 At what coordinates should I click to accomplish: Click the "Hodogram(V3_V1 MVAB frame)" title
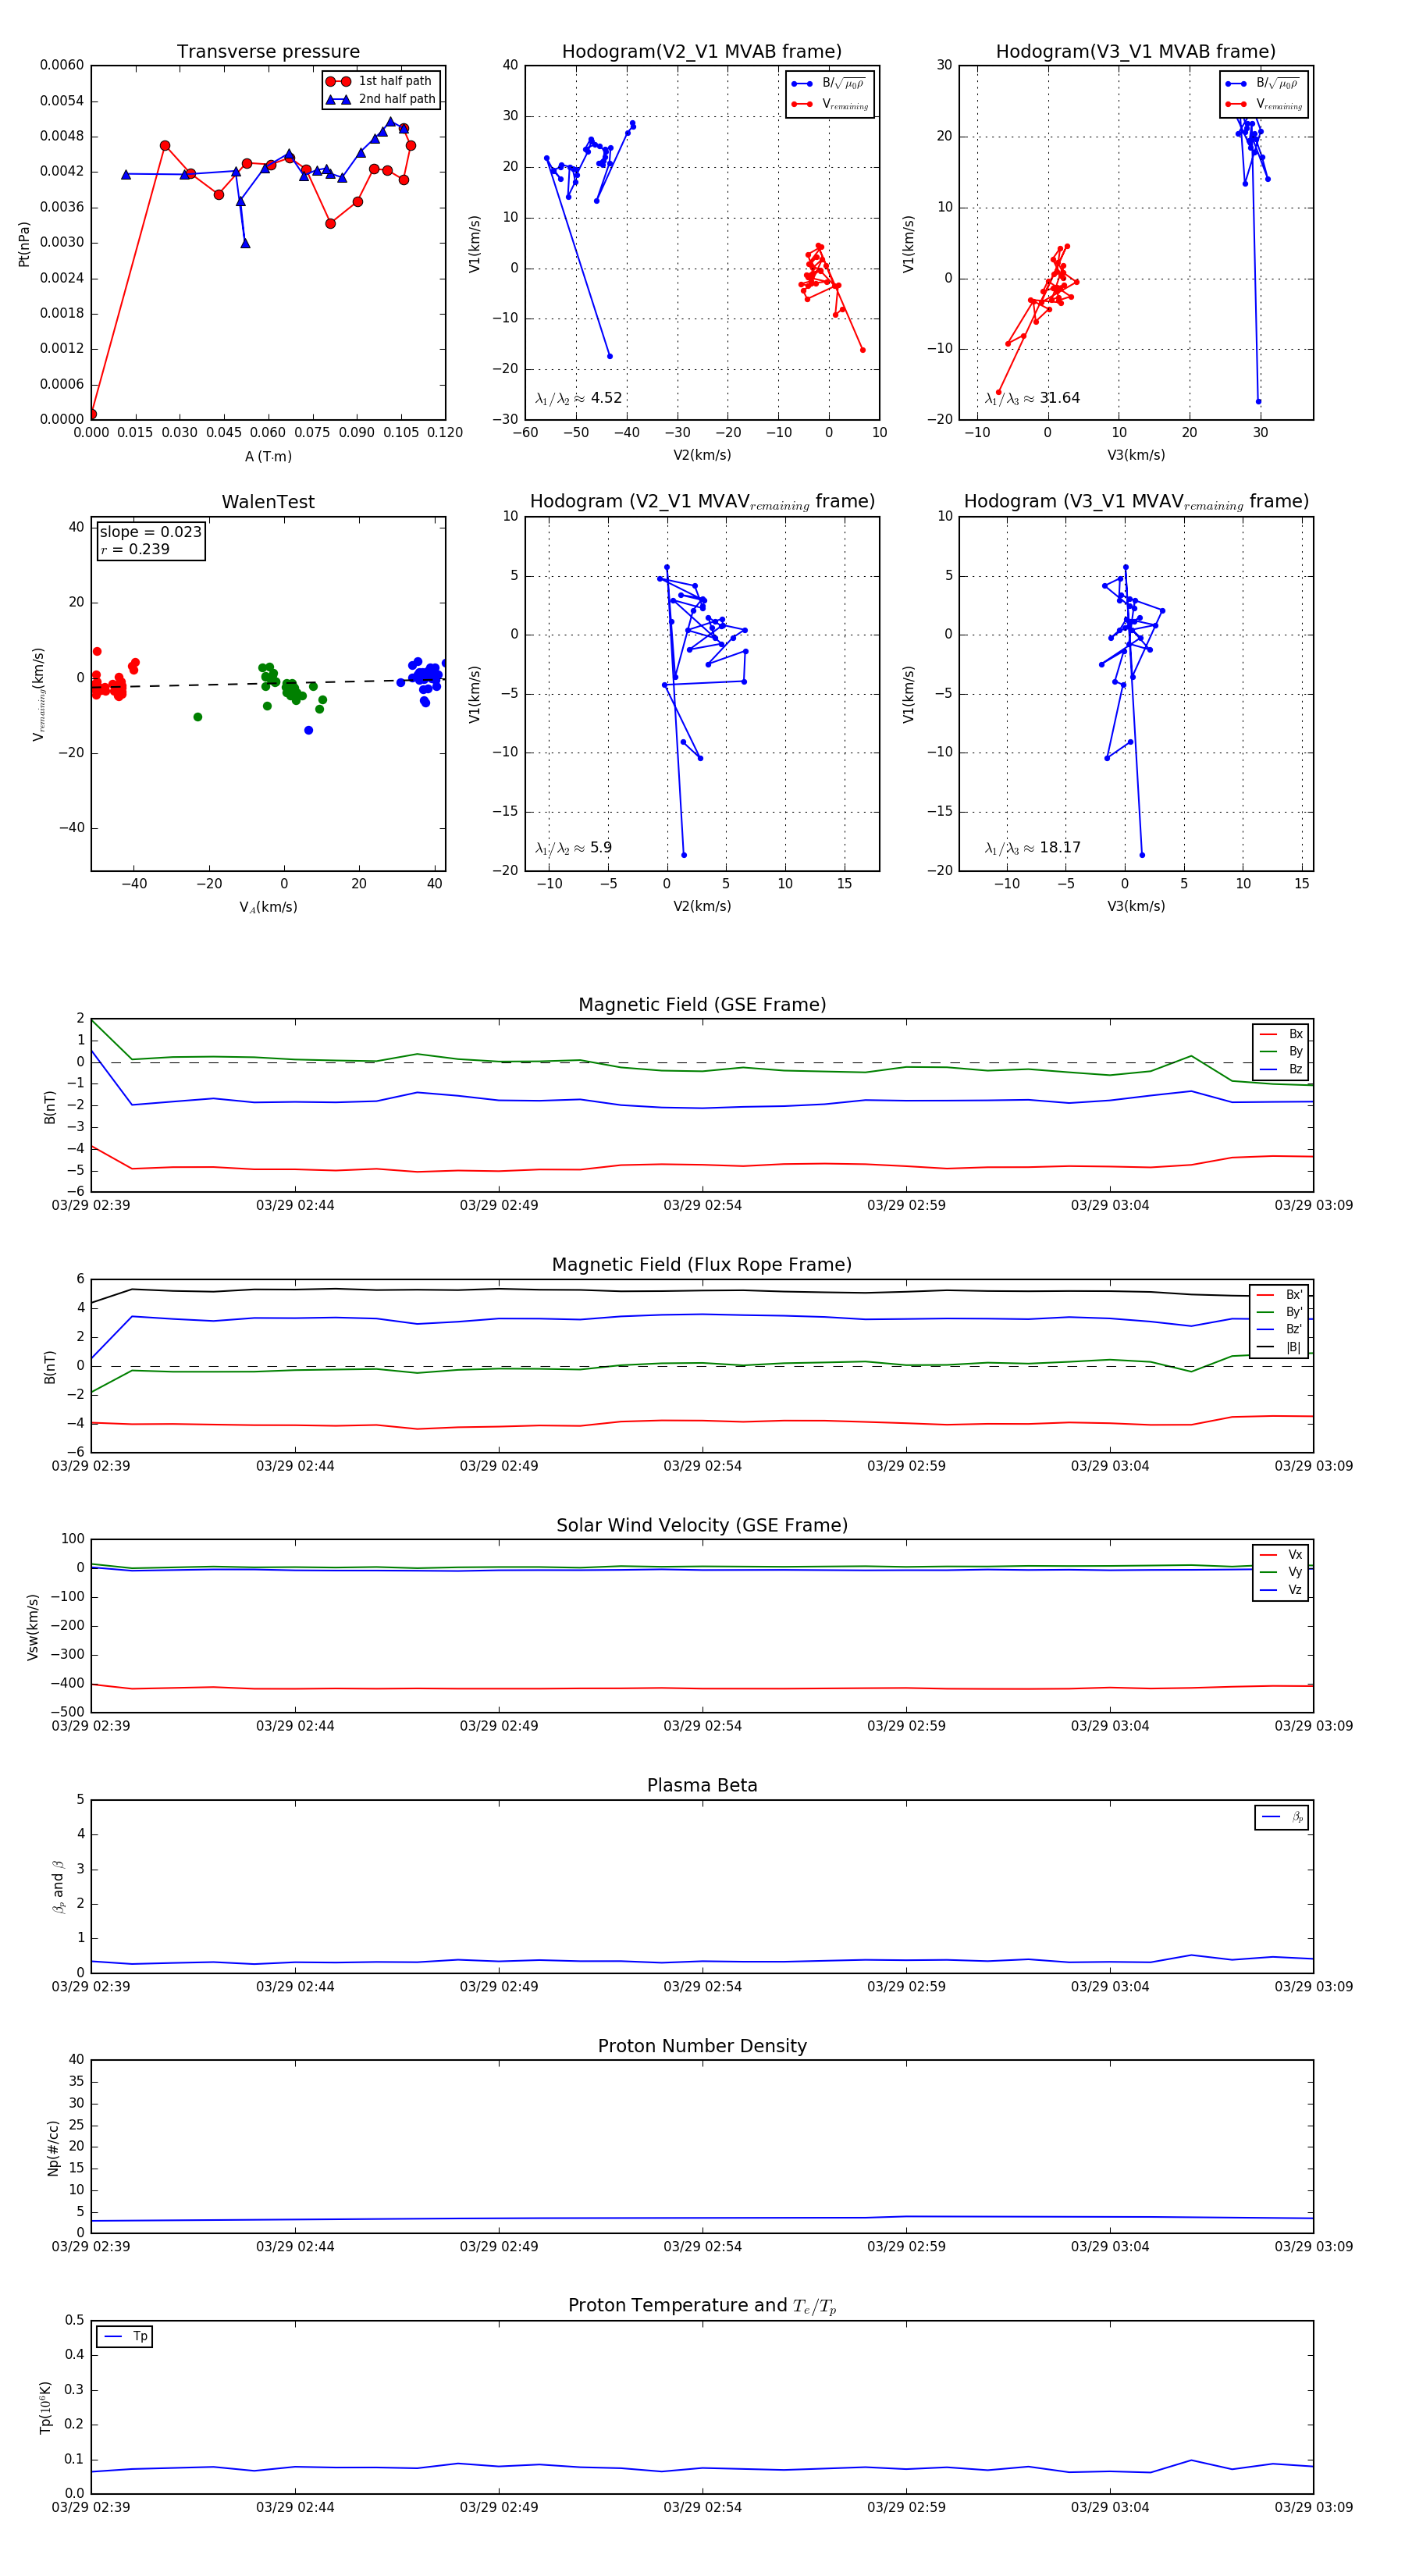[1136, 52]
